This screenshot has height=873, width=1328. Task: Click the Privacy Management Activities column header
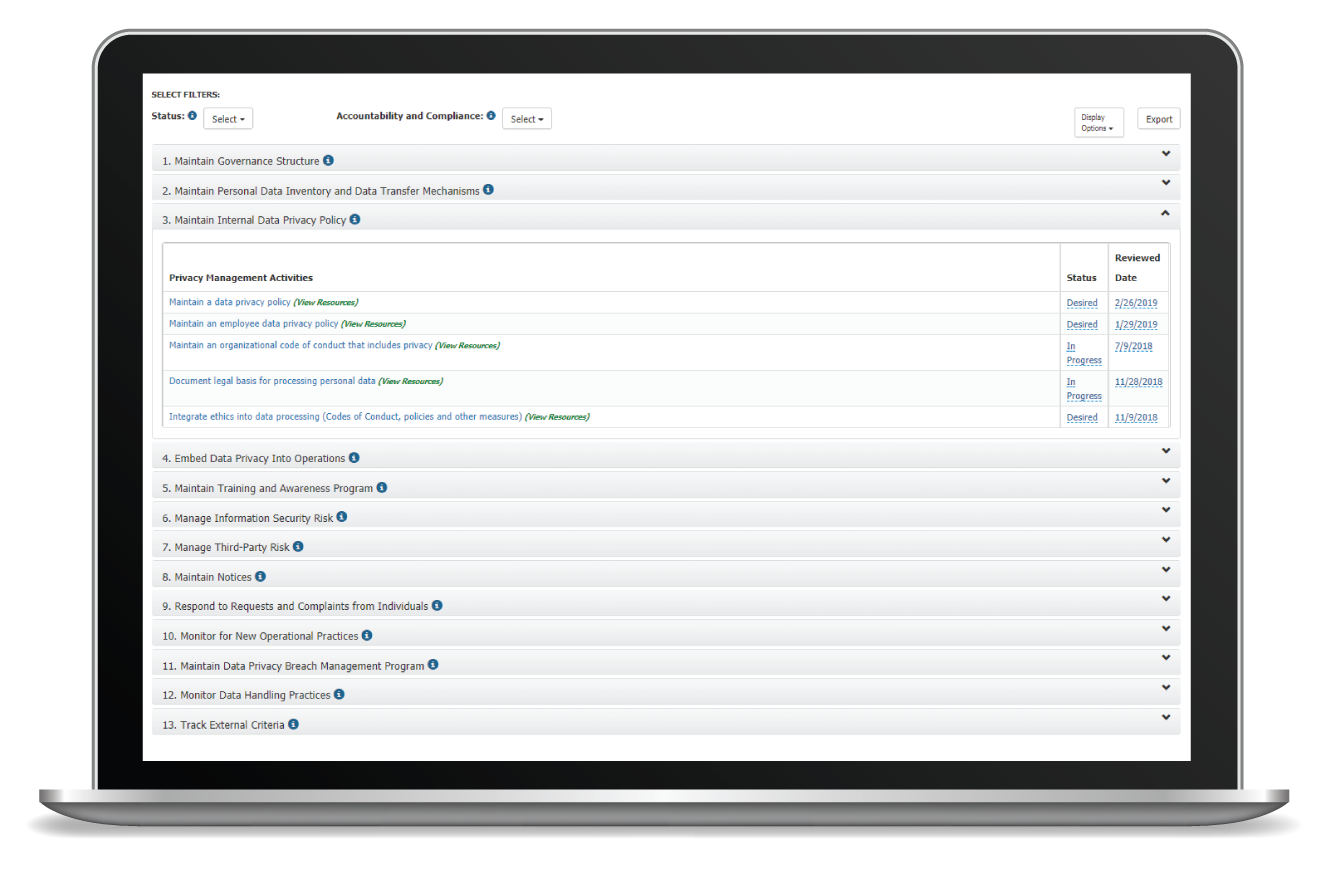pyautogui.click(x=241, y=278)
